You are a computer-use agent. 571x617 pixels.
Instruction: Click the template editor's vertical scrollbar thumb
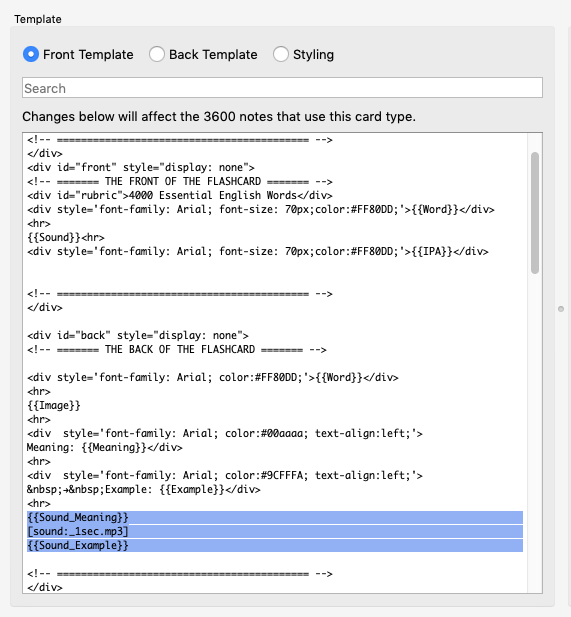click(x=535, y=213)
